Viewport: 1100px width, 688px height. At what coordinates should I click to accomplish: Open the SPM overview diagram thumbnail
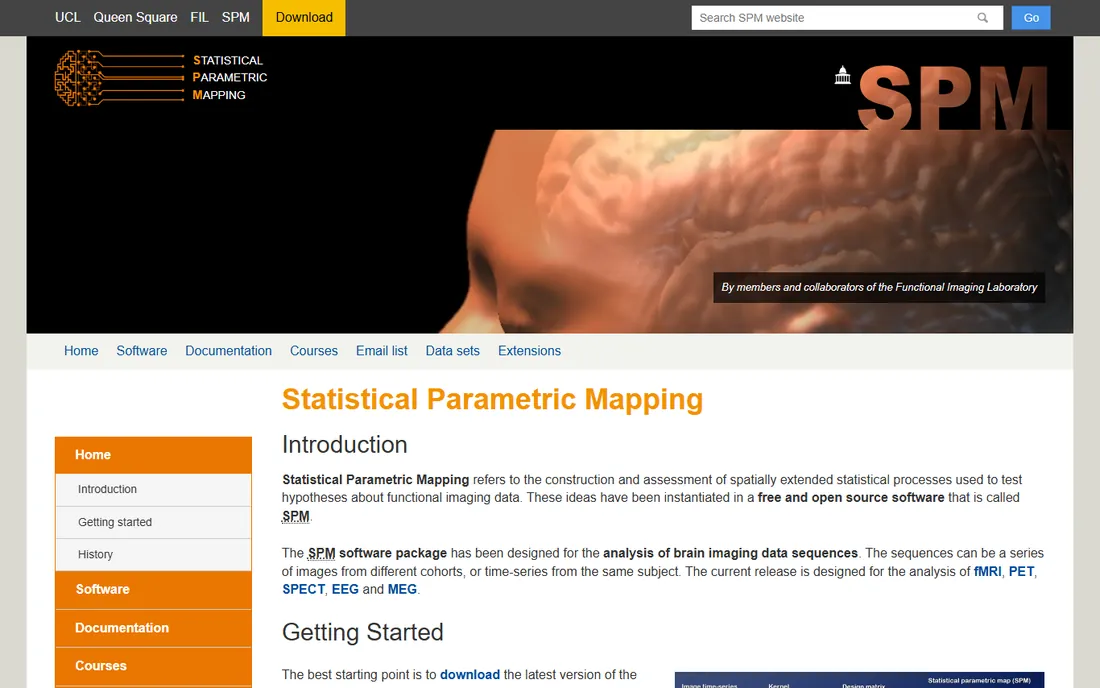click(x=859, y=680)
